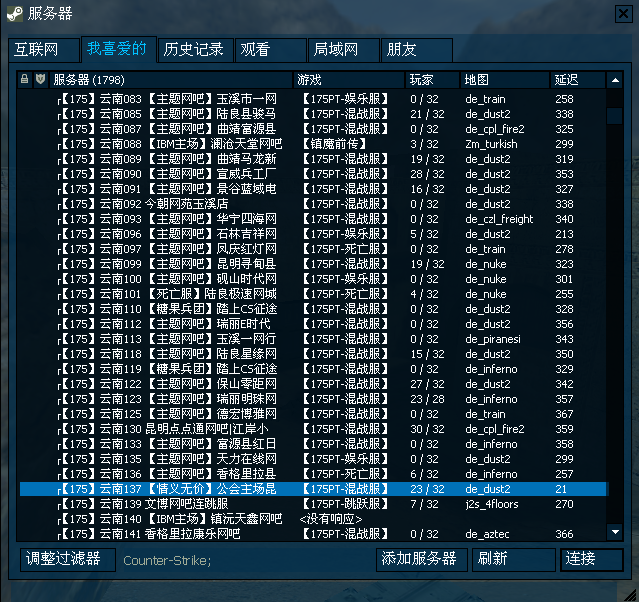
Task: Click the Steam logo icon in title bar
Action: 15,14
